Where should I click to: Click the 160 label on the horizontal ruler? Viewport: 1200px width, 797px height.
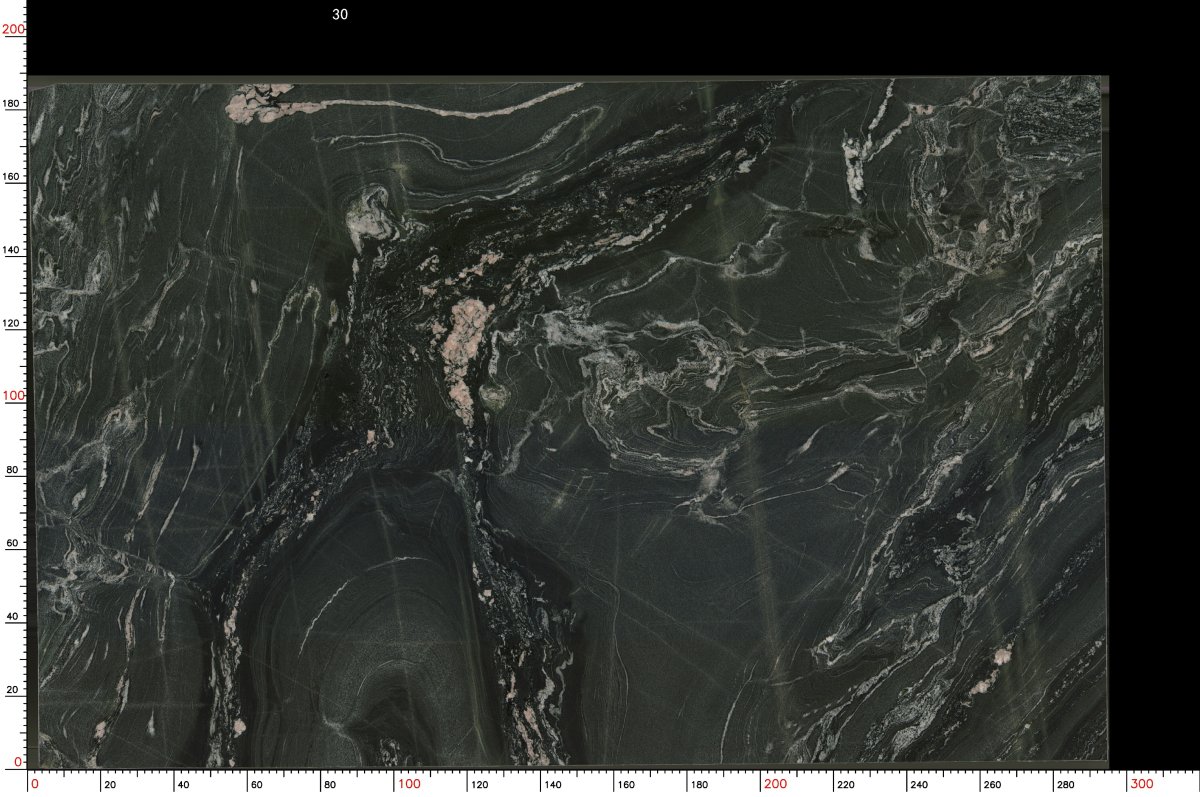click(627, 784)
